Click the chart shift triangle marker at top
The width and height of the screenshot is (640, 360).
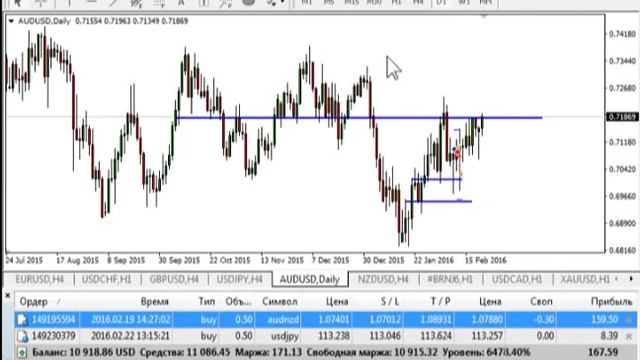[x=484, y=17]
